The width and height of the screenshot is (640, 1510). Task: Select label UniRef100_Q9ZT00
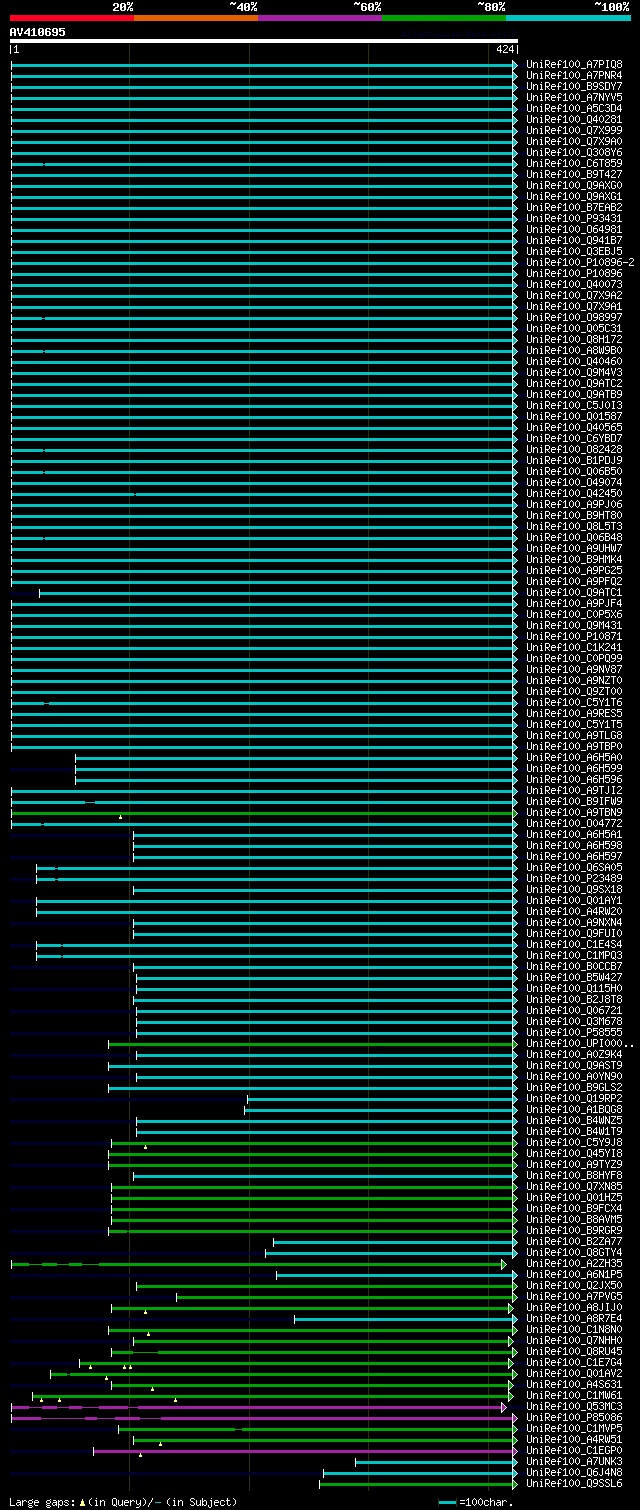574,691
